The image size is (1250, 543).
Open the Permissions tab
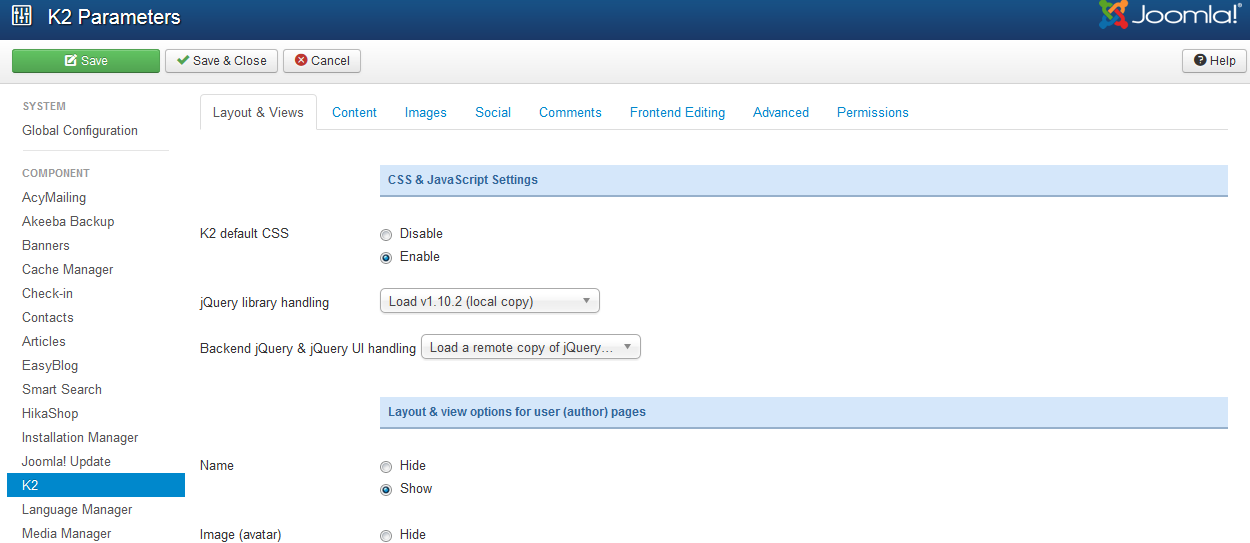(x=873, y=113)
